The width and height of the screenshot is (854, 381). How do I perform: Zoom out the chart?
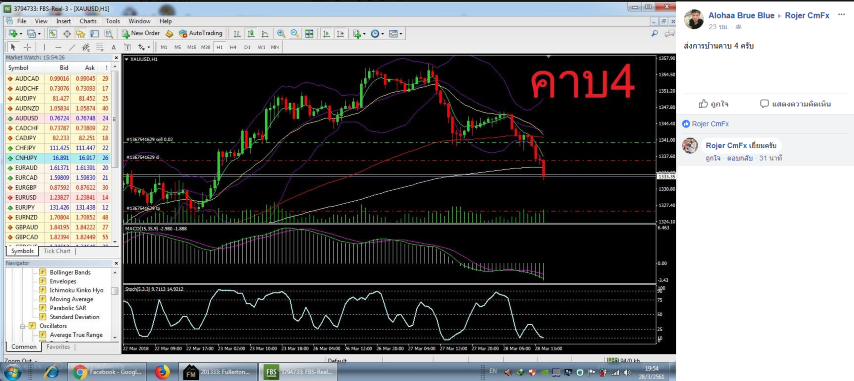[x=295, y=33]
